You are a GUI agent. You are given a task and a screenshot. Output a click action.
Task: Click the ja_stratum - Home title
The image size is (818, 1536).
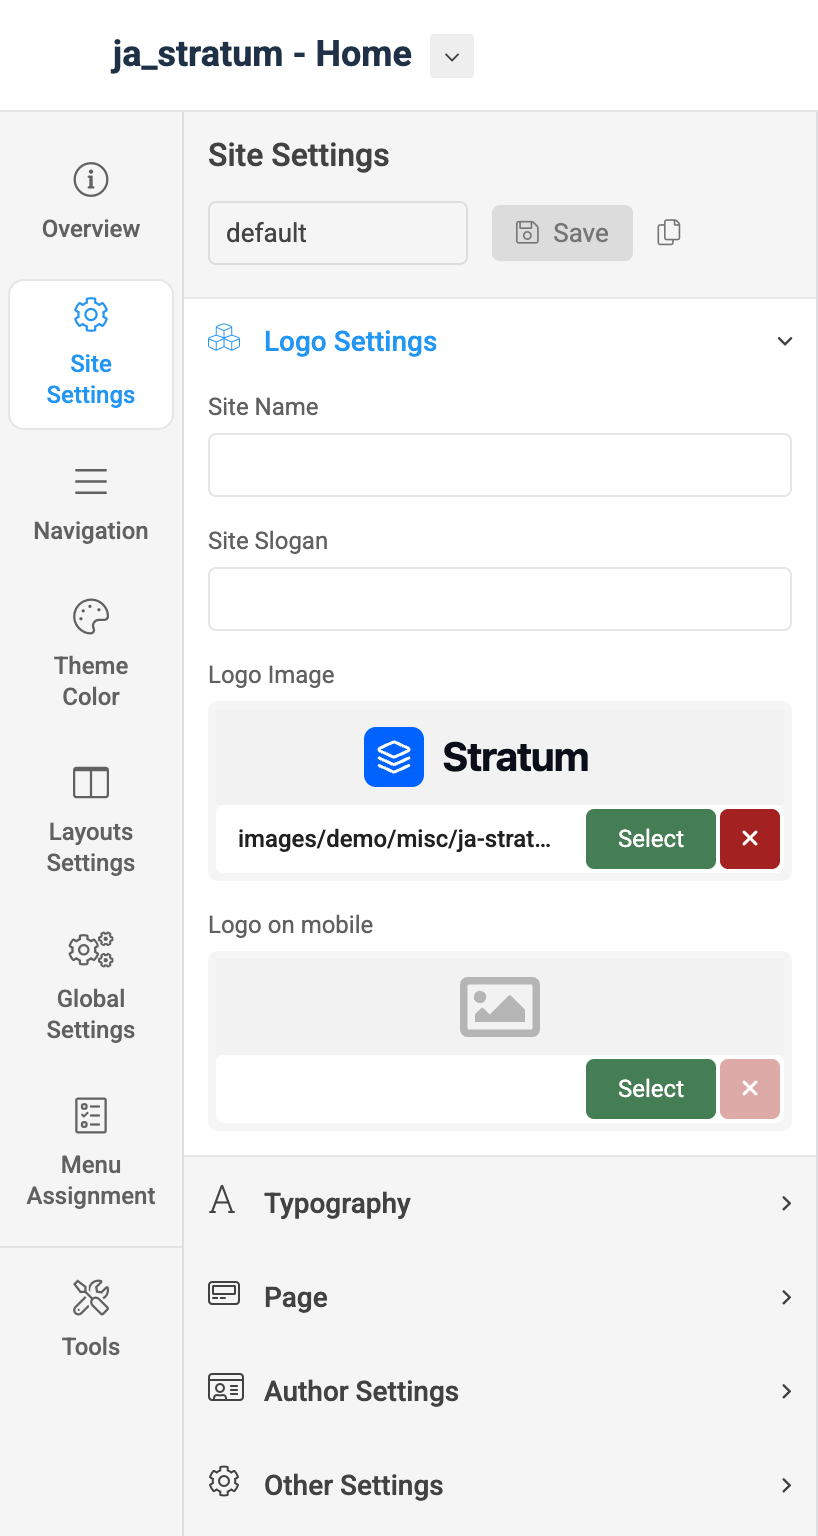click(262, 54)
